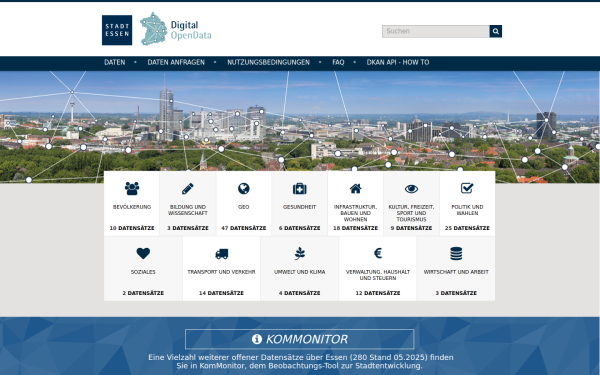Image resolution: width=600 pixels, height=375 pixels.
Task: Open the Transport und Verkehr label
Action: (222, 272)
